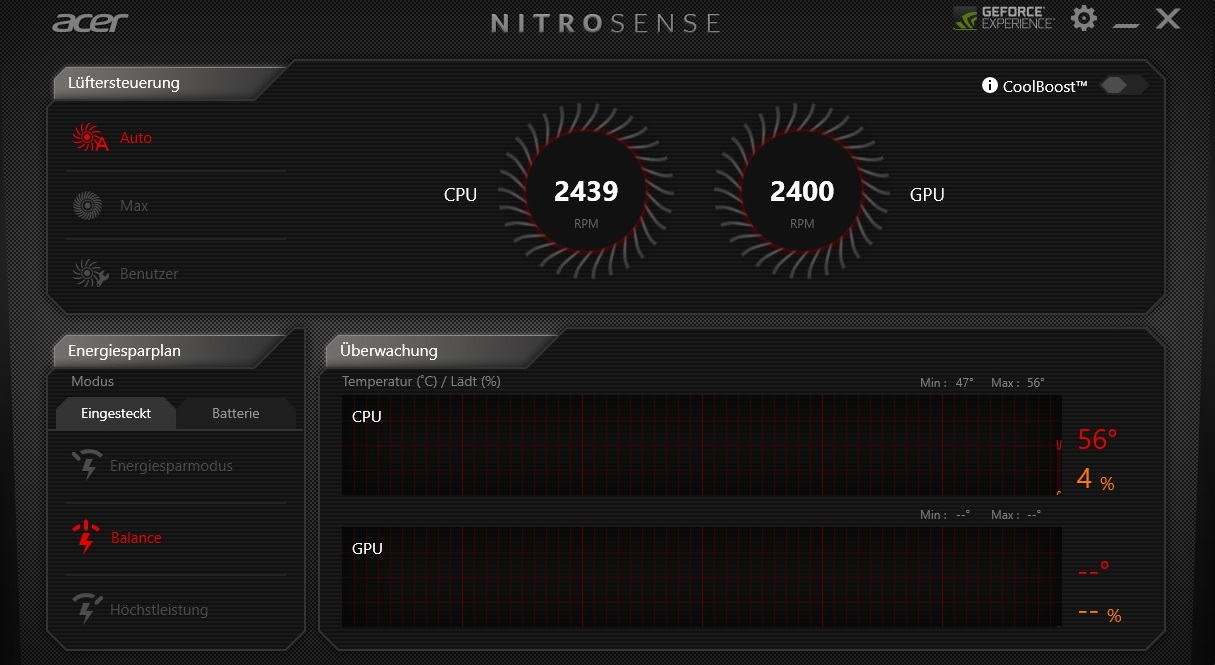Click the Auto fan mode icon
The width and height of the screenshot is (1215, 665).
pos(89,138)
